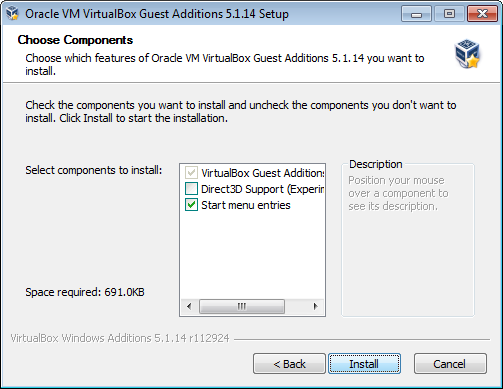The height and width of the screenshot is (389, 503).
Task: Enable the Direct3D Support checkbox
Action: [x=191, y=189]
